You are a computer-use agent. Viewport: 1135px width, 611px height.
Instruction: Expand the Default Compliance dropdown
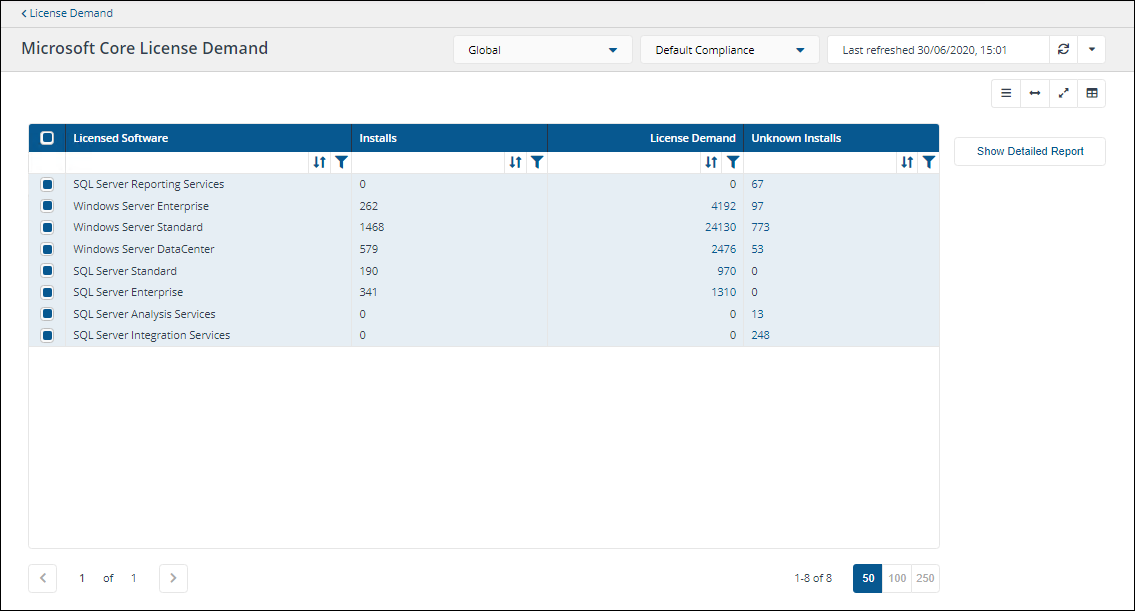tap(729, 50)
